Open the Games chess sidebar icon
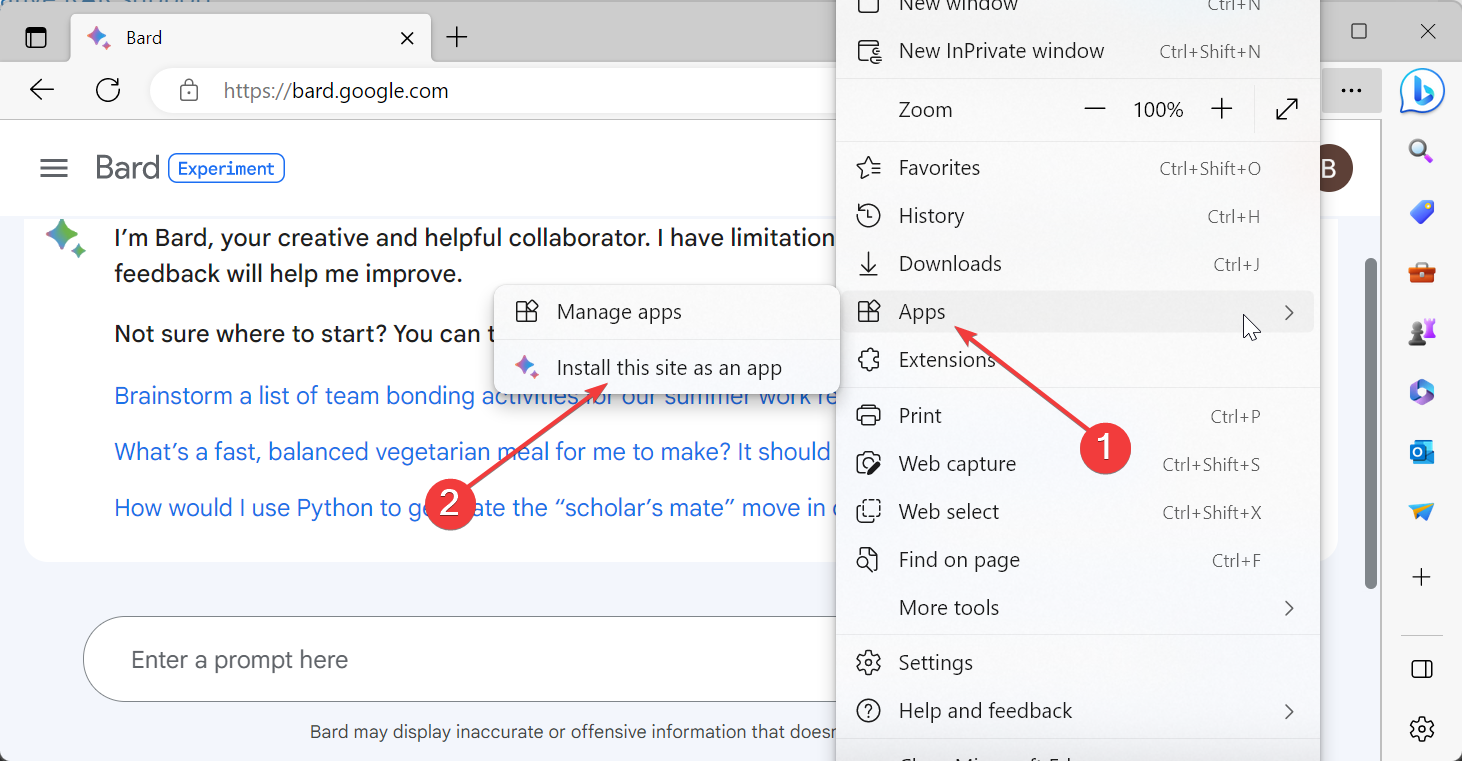This screenshot has width=1462, height=761. pos(1421,333)
